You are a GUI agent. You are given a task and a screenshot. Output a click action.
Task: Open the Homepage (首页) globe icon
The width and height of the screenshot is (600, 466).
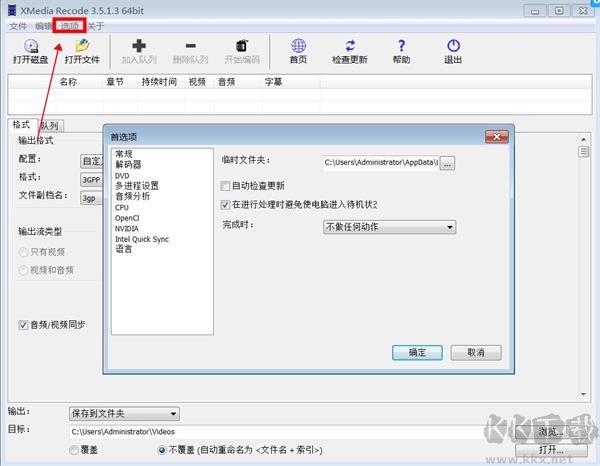tap(298, 46)
